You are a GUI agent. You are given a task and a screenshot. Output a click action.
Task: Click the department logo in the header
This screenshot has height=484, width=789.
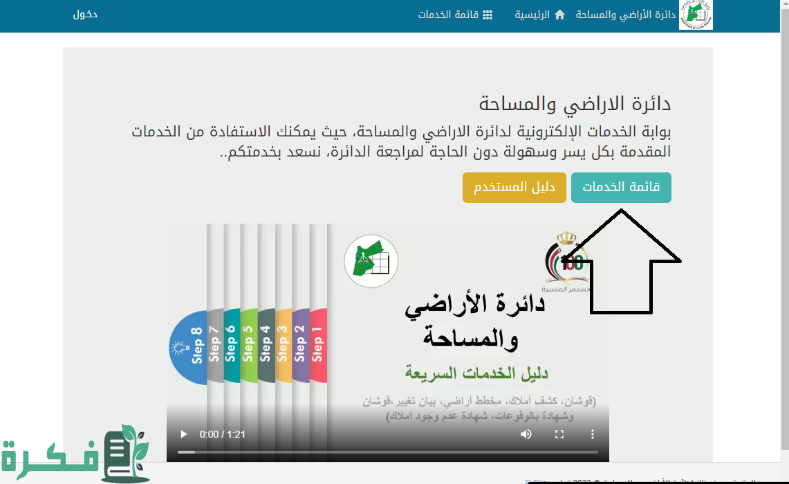[x=696, y=15]
